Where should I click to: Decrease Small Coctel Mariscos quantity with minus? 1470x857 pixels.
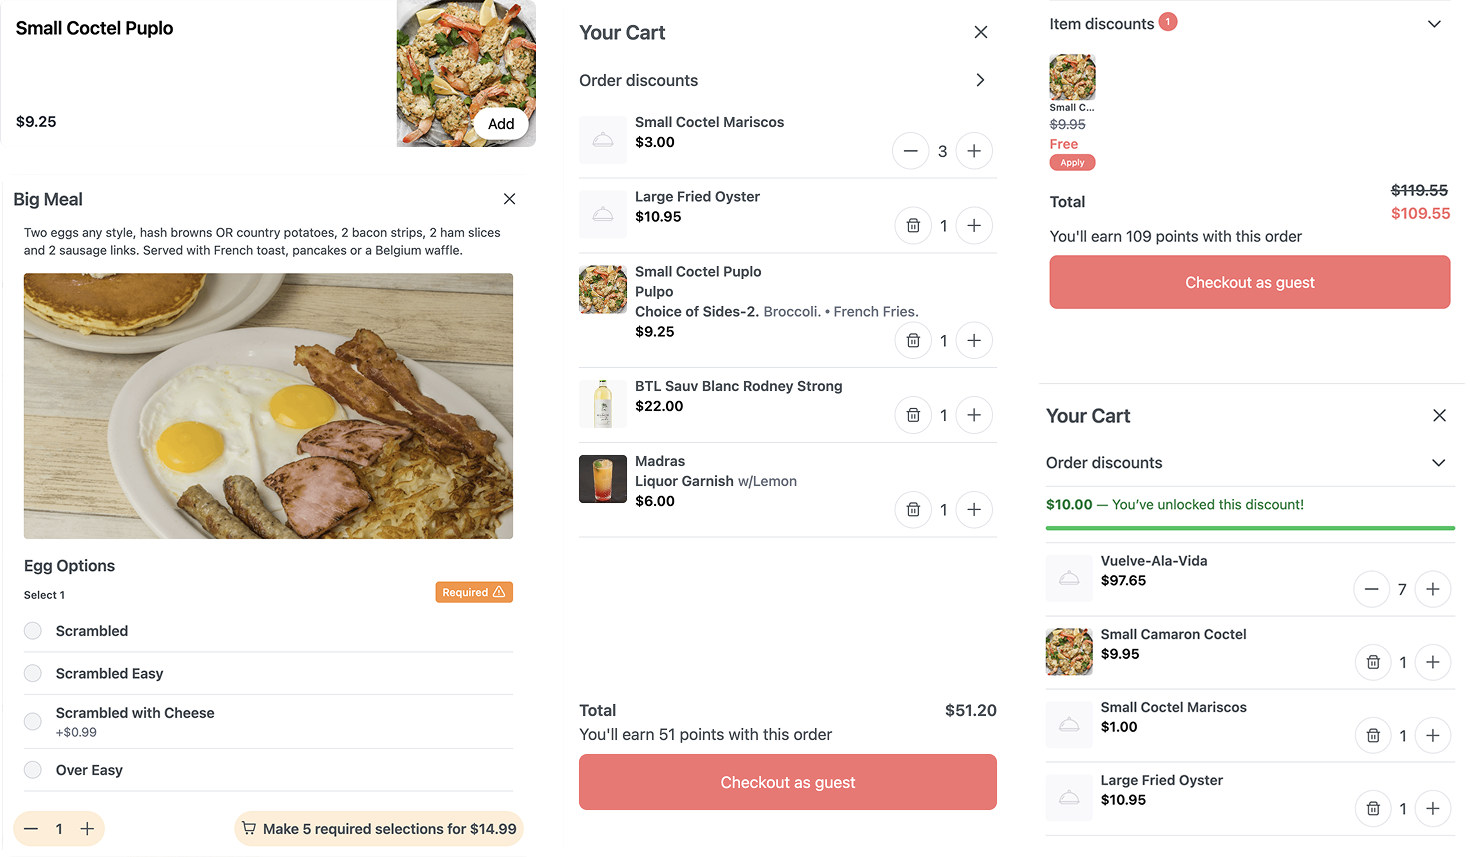point(910,151)
